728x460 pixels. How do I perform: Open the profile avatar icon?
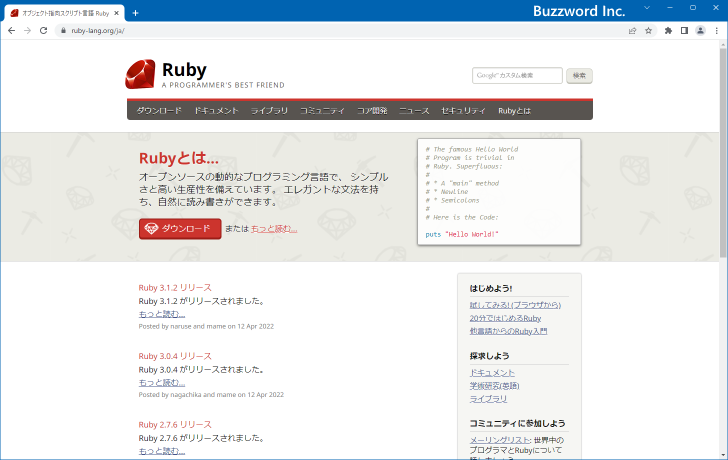click(700, 31)
